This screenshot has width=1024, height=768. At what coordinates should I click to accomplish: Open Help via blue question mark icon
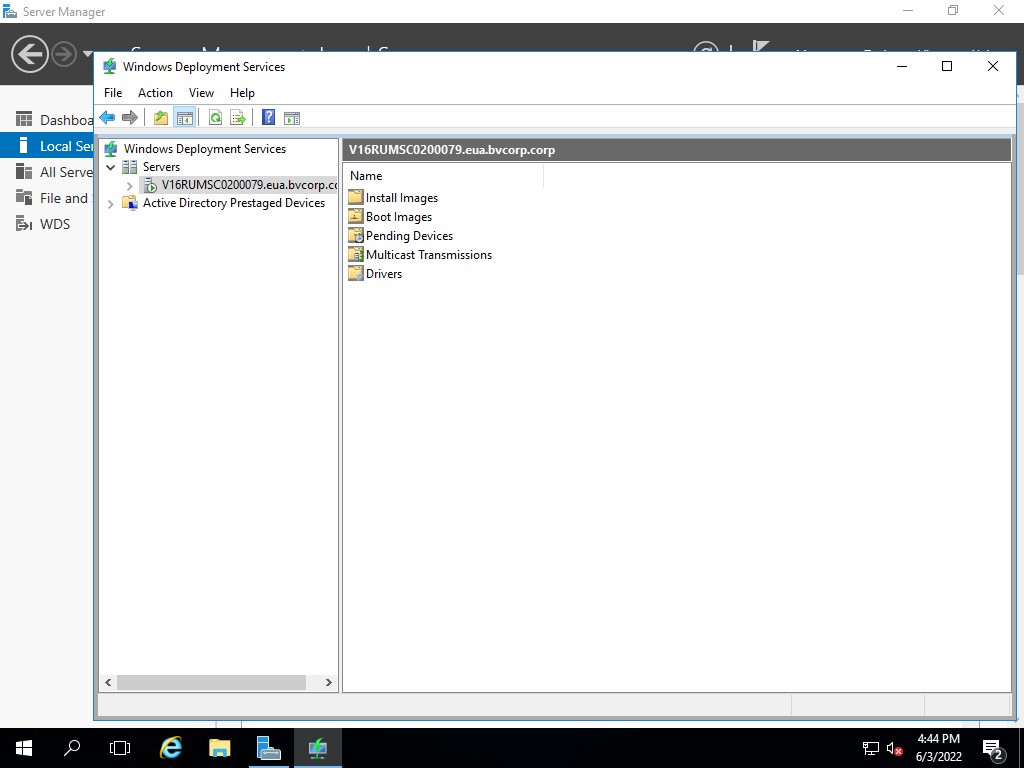pyautogui.click(x=268, y=118)
